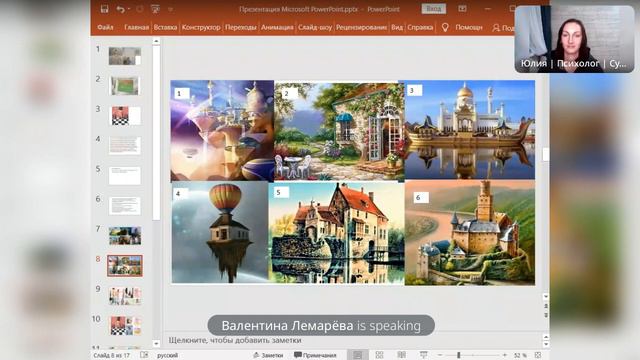This screenshot has width=640, height=360.
Task: Click the Вход sign-in button
Action: [433, 9]
